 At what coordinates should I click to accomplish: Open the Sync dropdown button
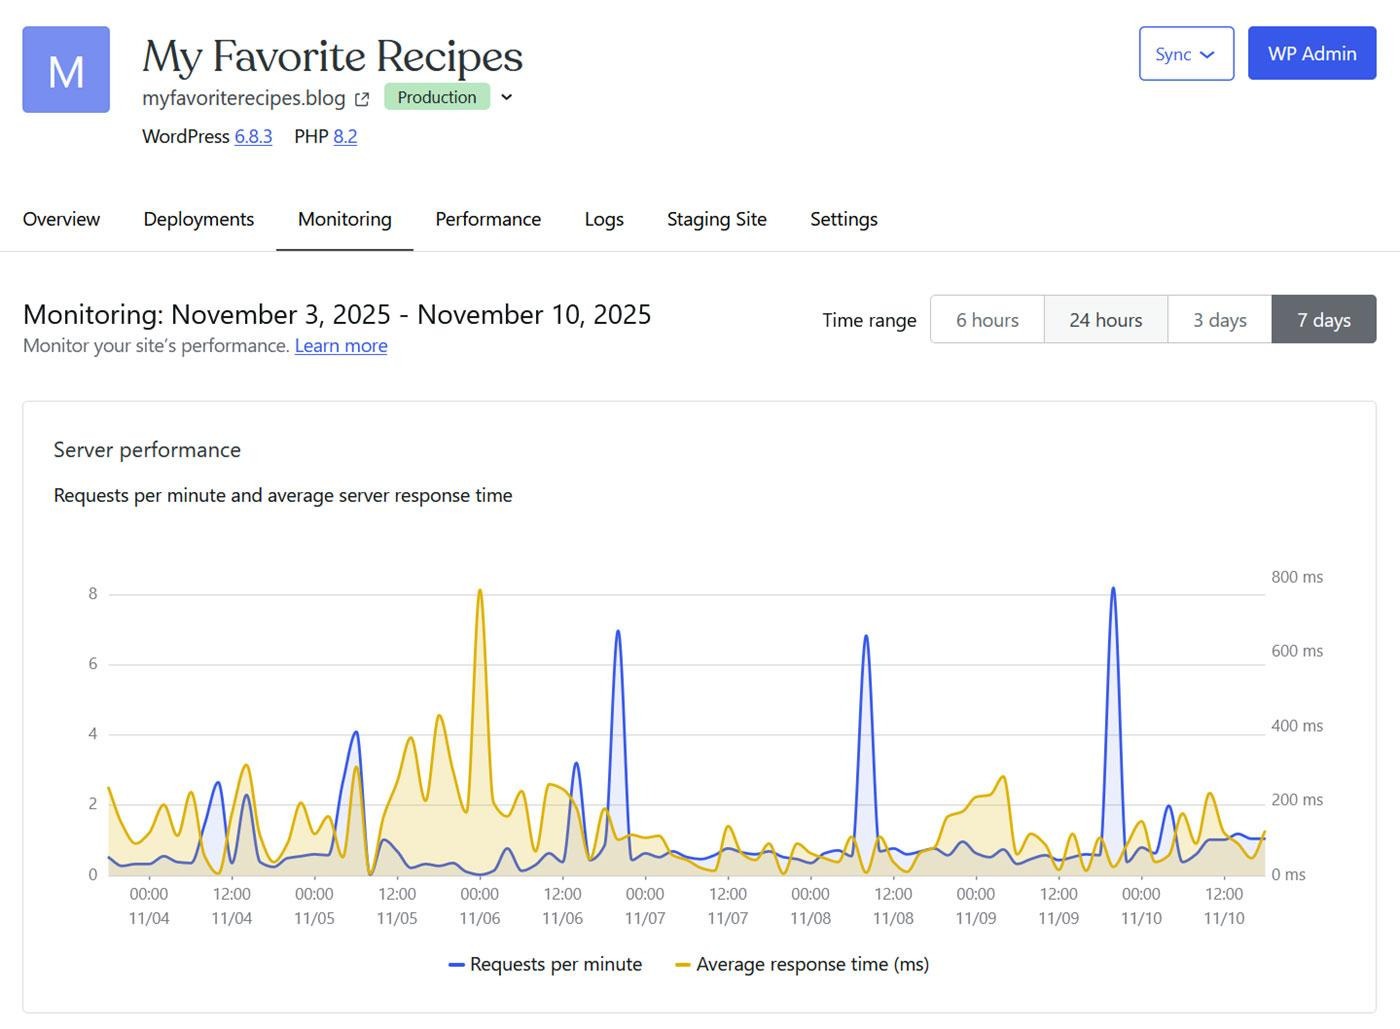tap(1185, 54)
